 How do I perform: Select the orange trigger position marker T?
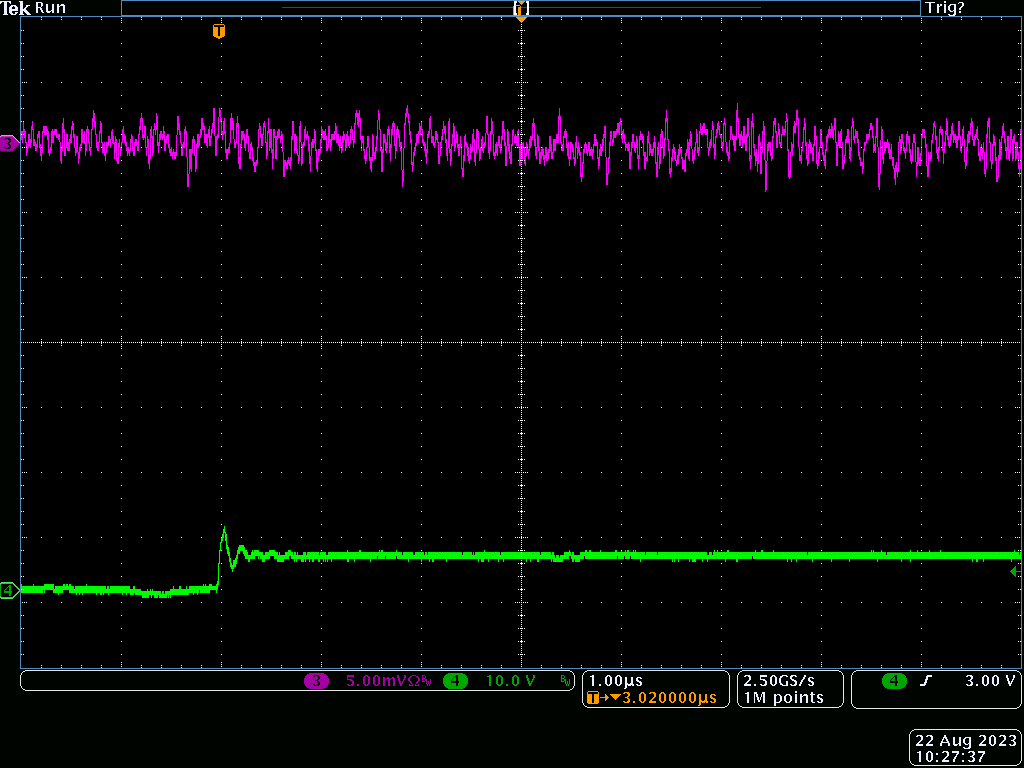click(x=219, y=32)
